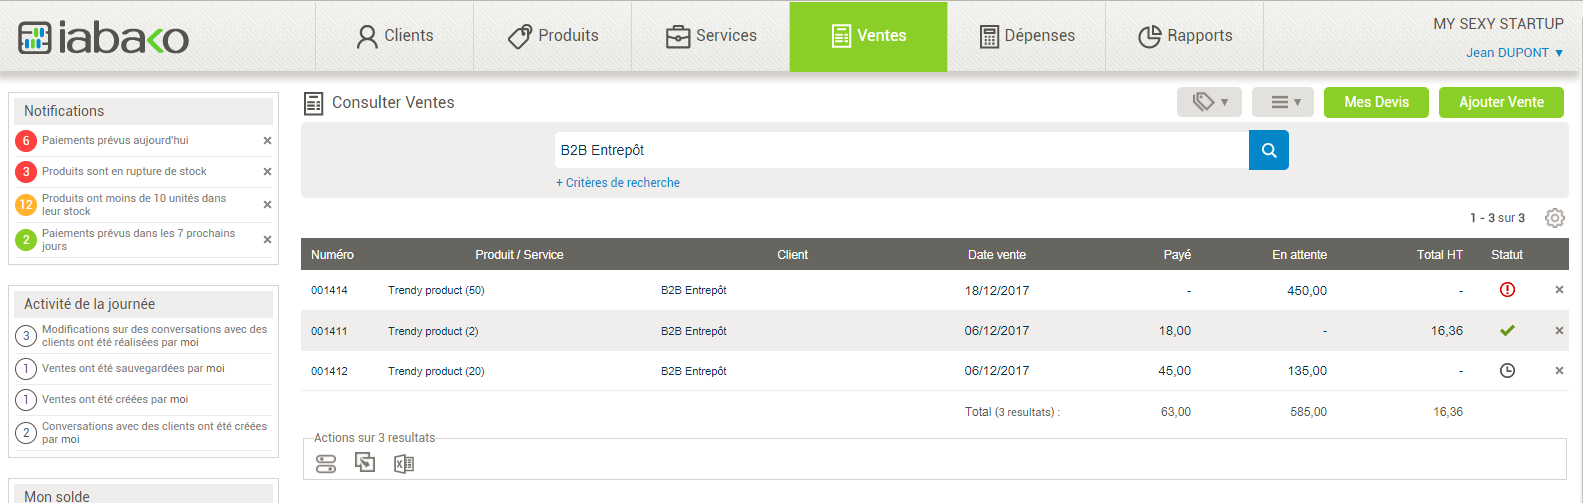
Task: Delete sale row 001411
Action: (x=1559, y=331)
